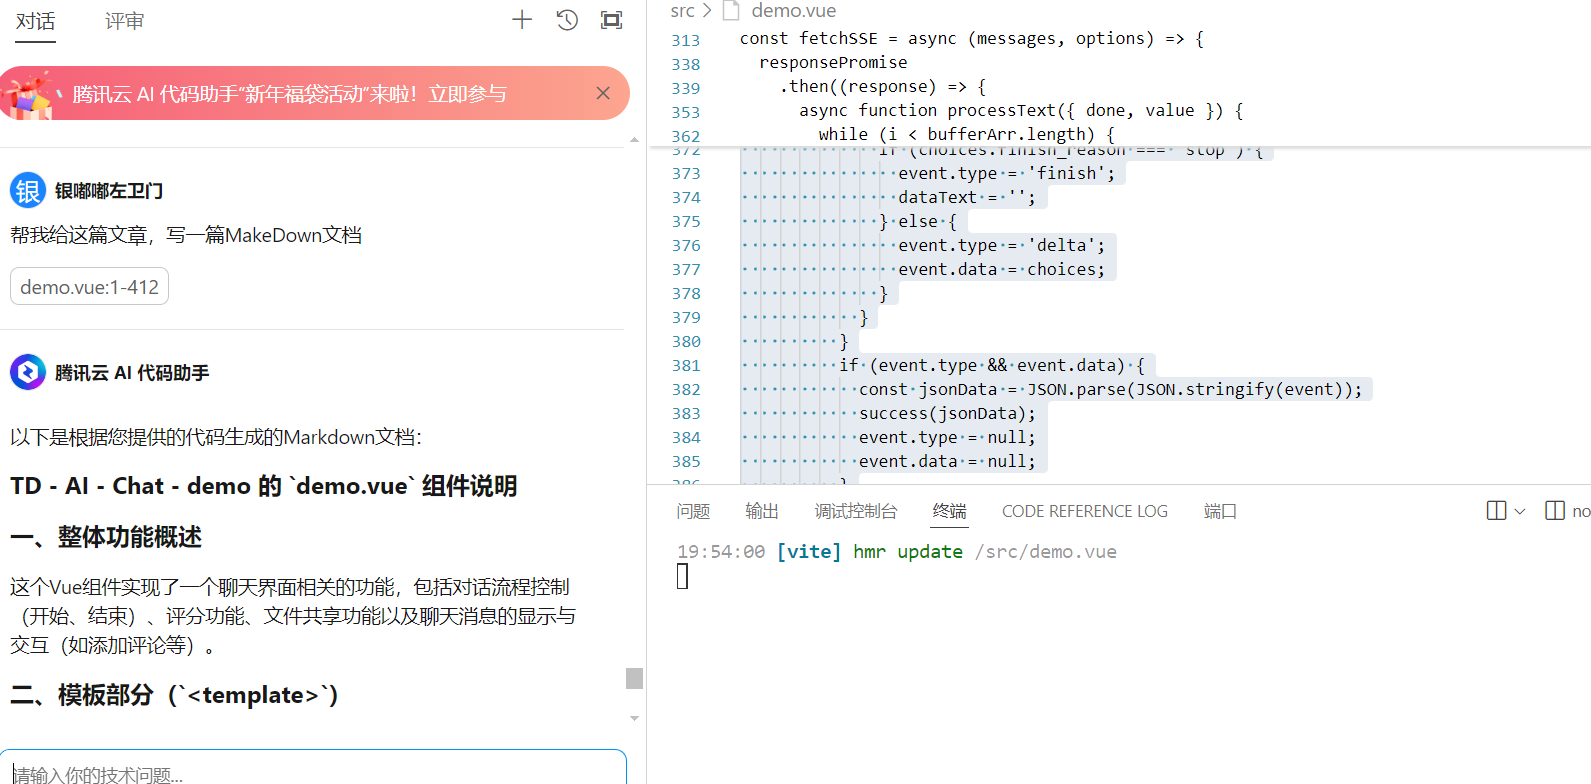Click line 381 if event.type condition

(992, 365)
